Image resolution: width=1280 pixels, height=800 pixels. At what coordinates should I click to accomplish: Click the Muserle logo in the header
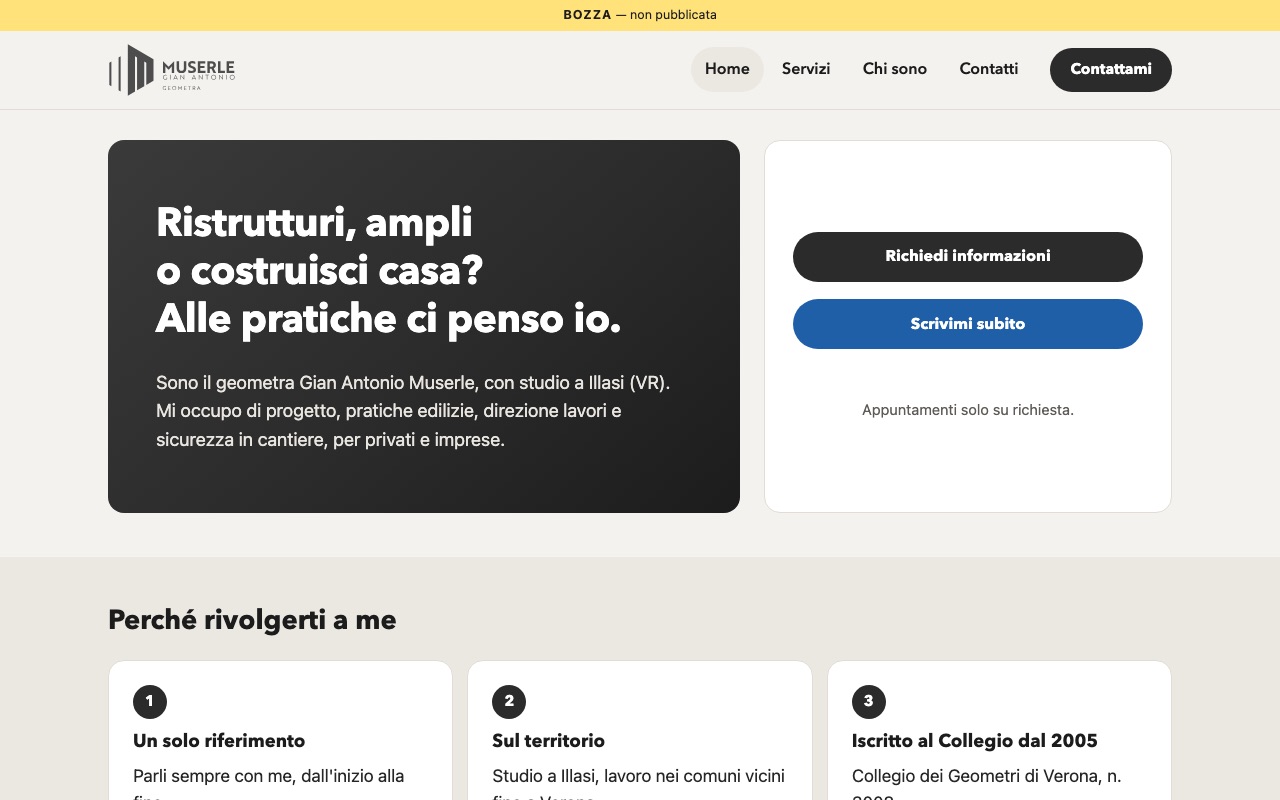(172, 70)
